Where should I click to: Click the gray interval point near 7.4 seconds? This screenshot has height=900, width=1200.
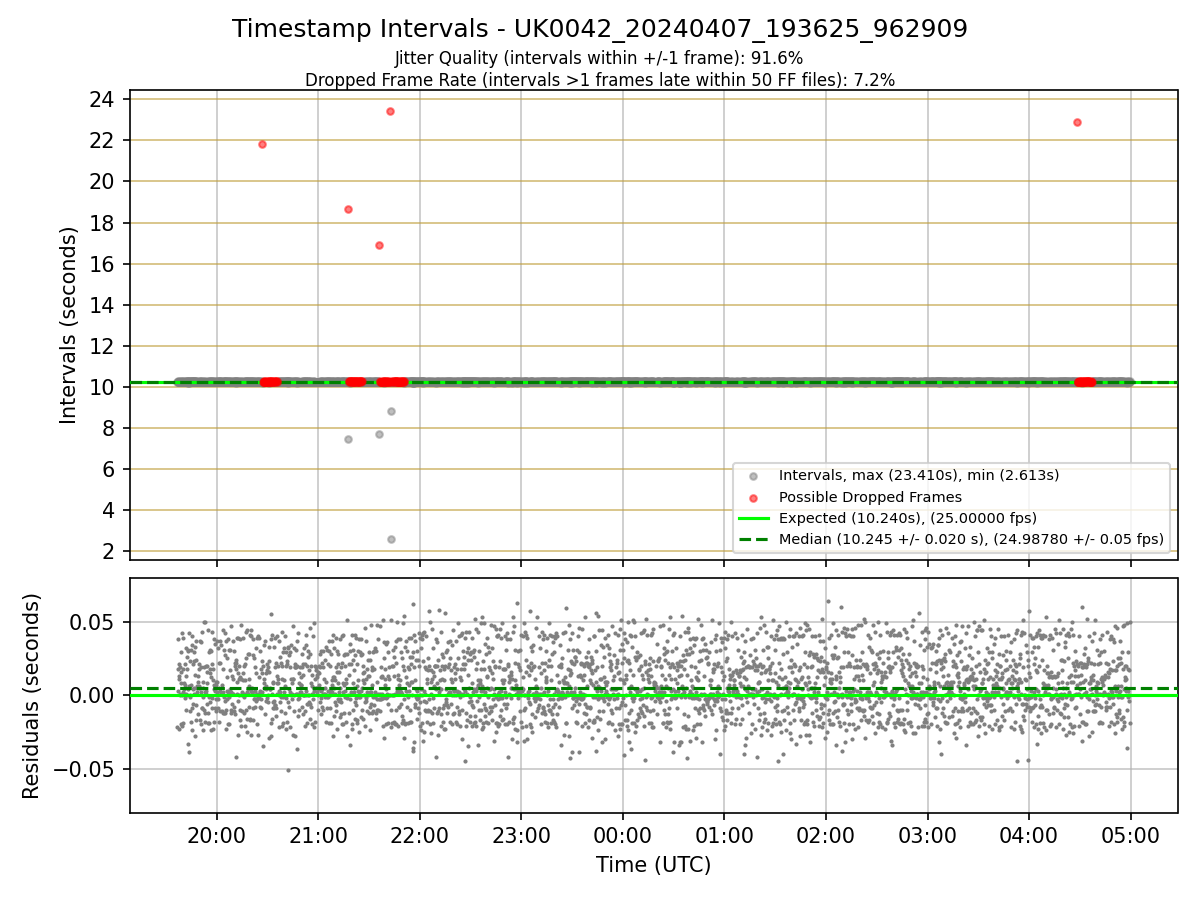348,439
